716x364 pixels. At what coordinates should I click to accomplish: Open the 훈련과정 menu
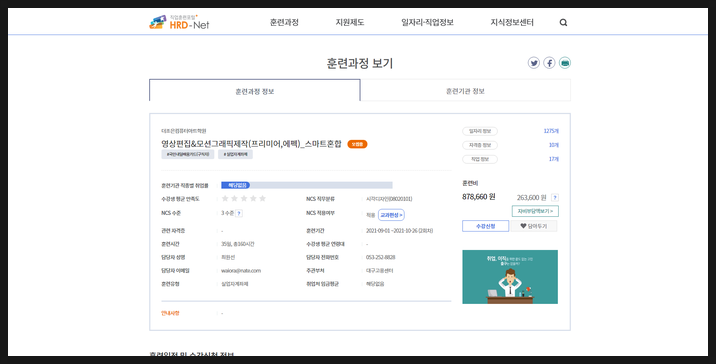point(284,22)
